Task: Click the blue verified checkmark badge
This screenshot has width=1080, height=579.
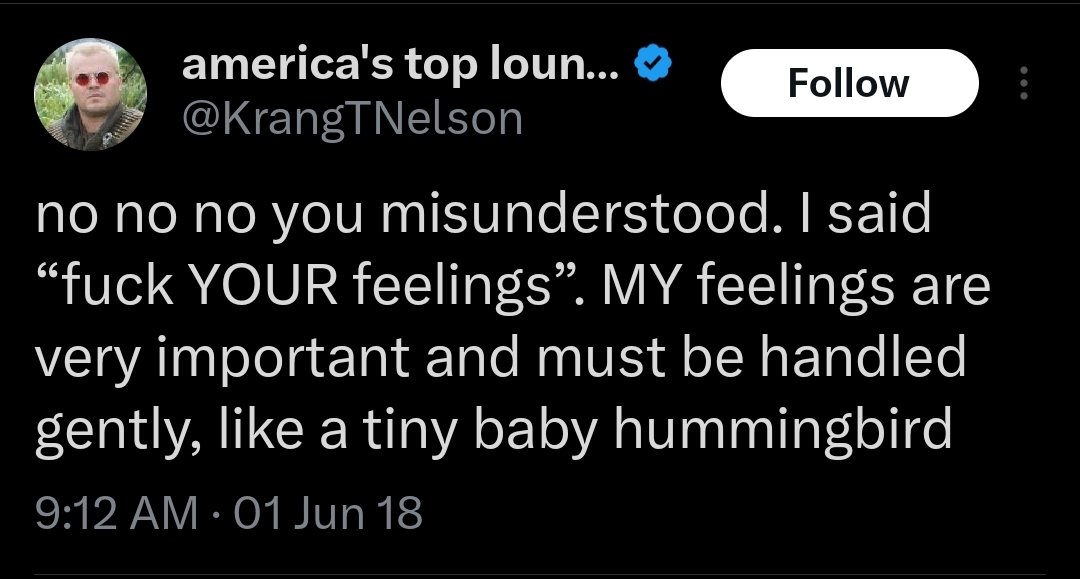Action: pos(654,66)
